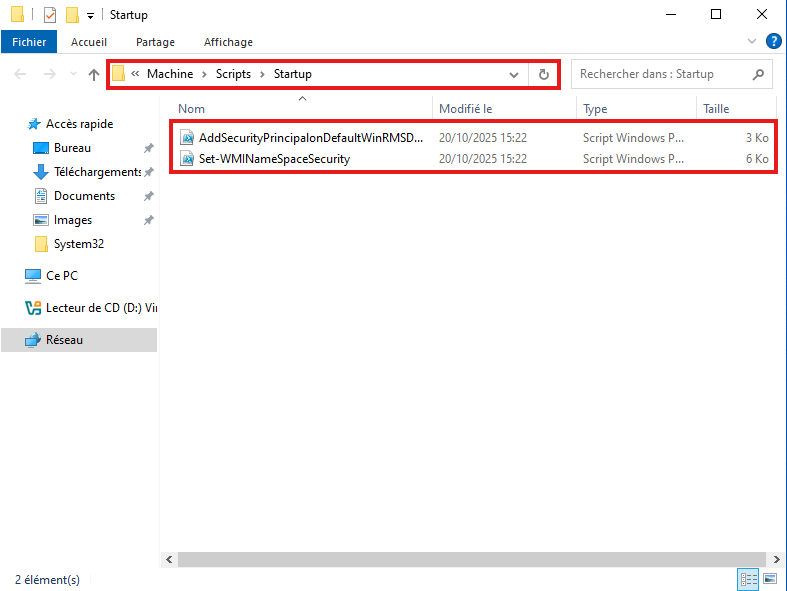
Task: Switch to details view mode
Action: point(747,579)
